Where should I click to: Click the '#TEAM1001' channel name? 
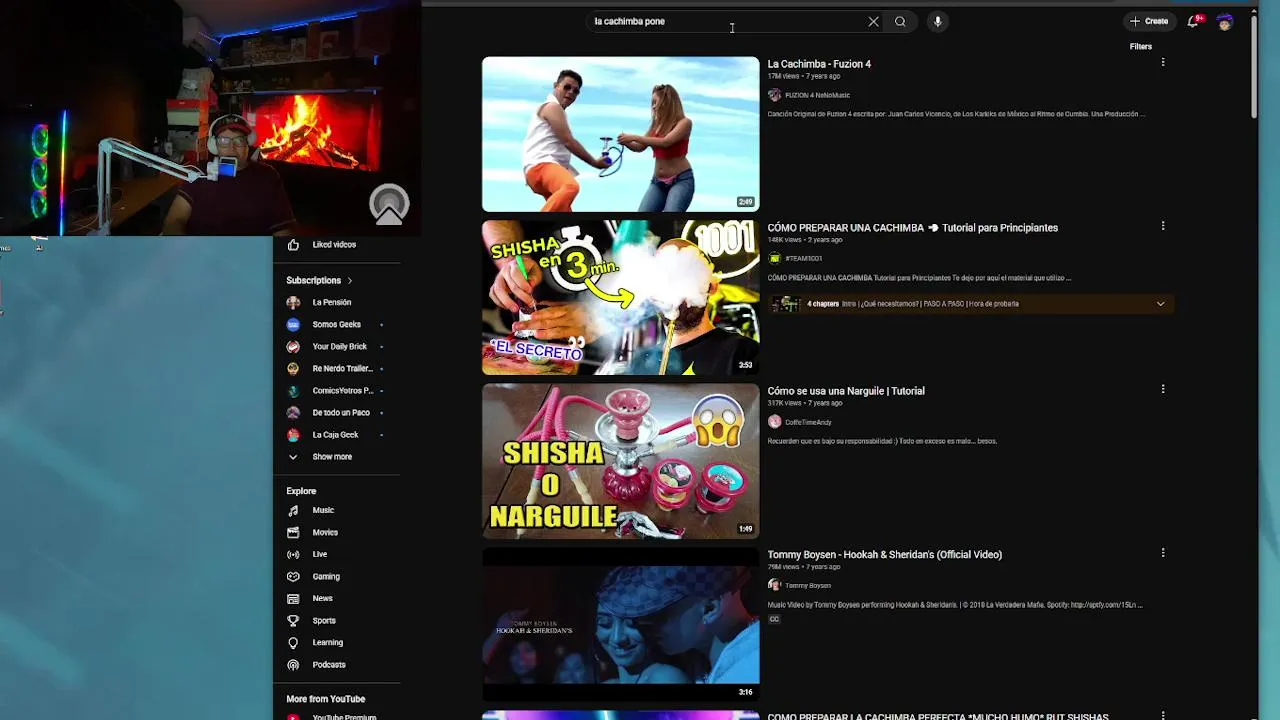click(x=803, y=258)
